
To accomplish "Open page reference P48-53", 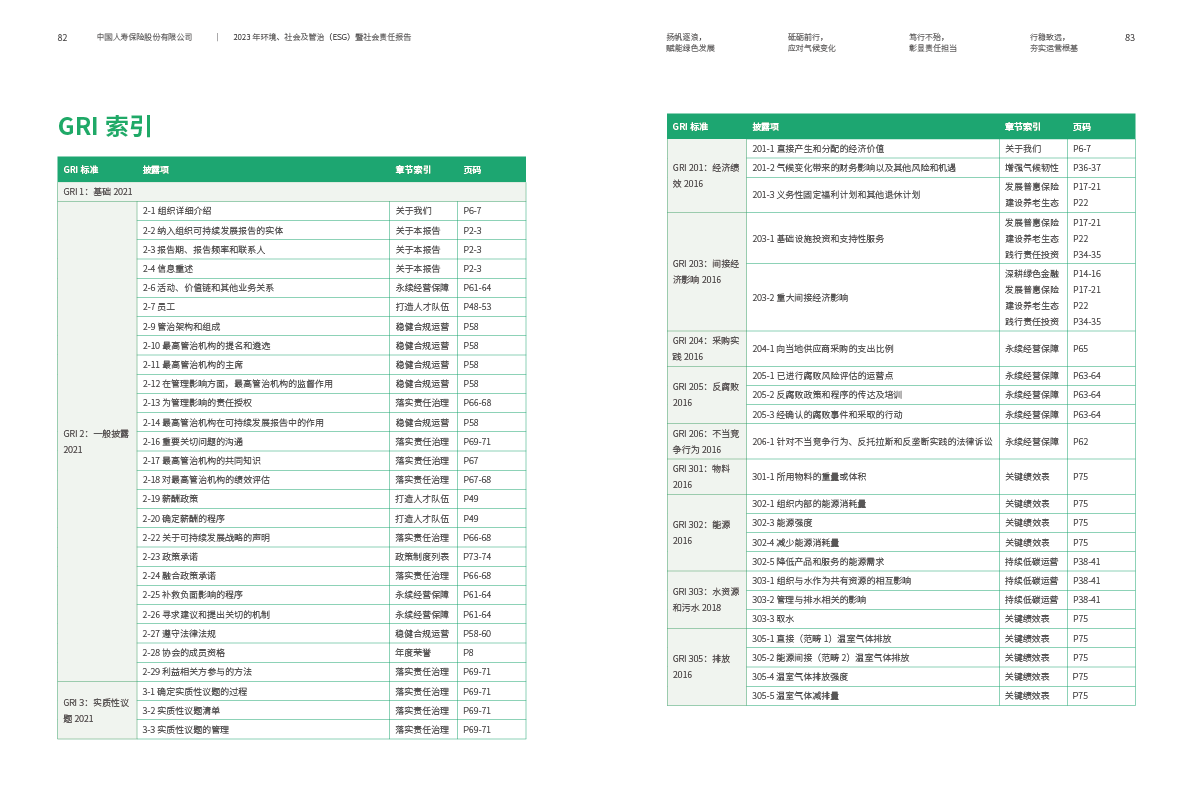I will (477, 307).
